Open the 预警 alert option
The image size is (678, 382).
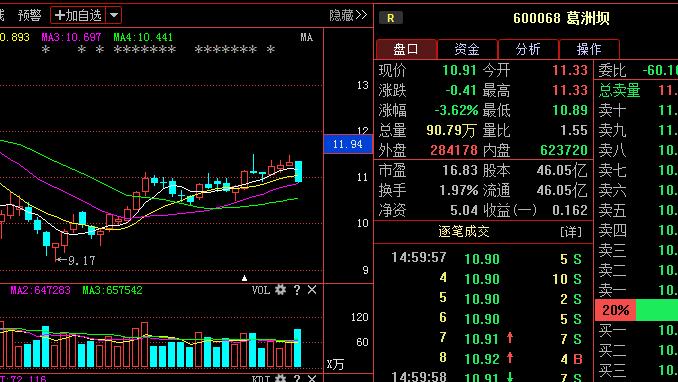click(29, 16)
